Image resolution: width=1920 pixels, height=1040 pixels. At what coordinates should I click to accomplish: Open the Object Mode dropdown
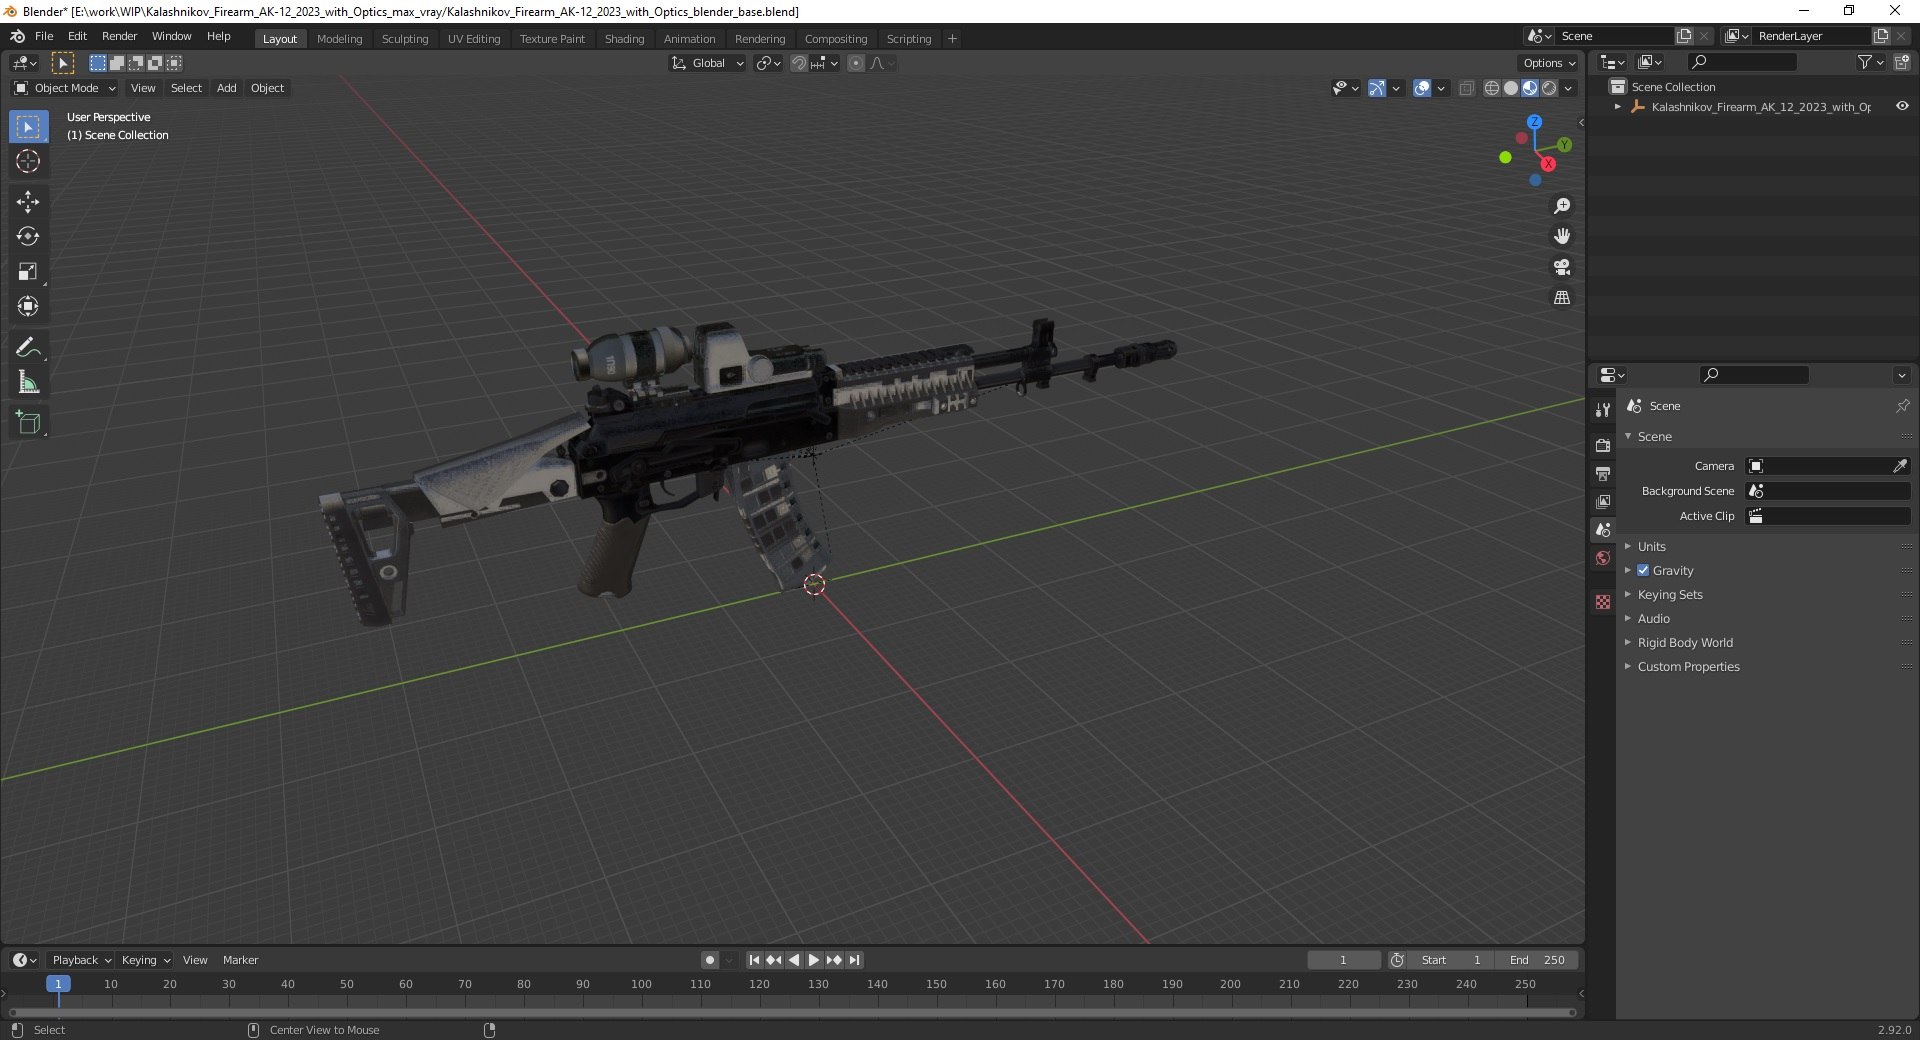(65, 88)
